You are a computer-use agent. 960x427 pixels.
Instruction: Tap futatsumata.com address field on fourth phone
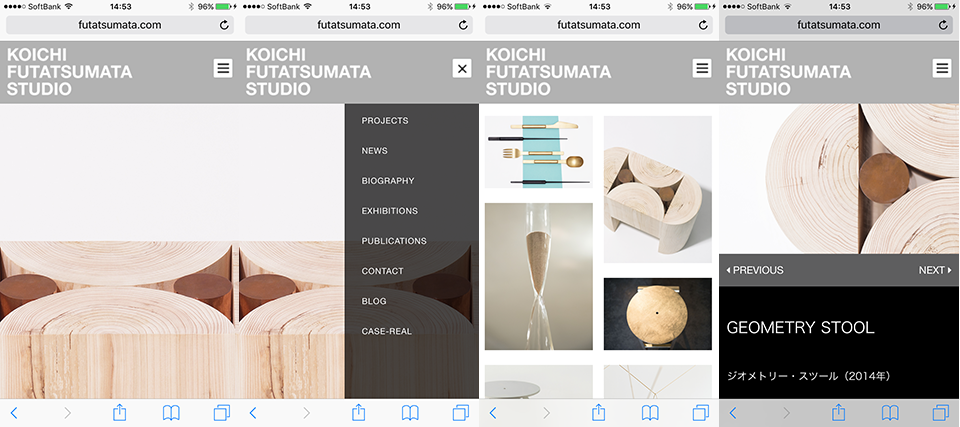click(839, 25)
